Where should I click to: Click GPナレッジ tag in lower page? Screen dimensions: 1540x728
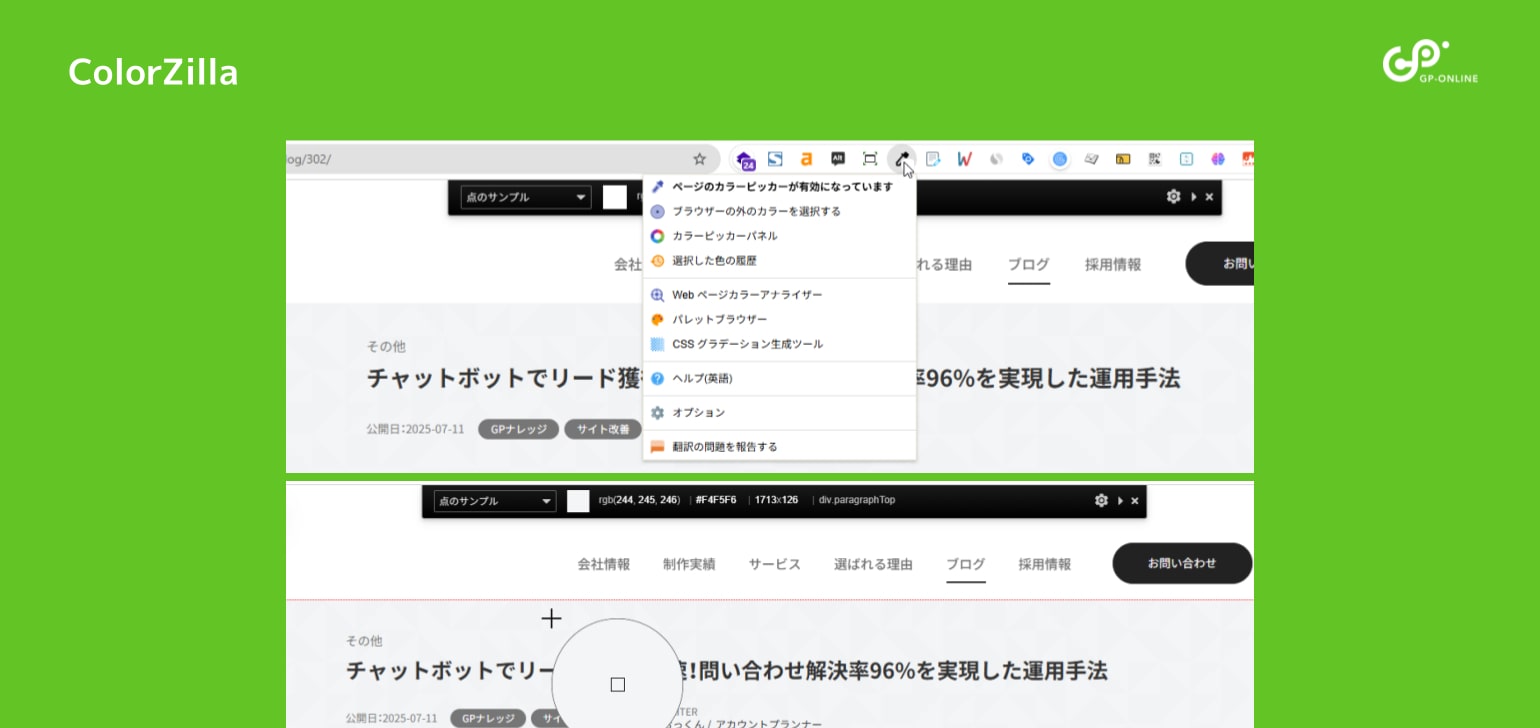488,718
